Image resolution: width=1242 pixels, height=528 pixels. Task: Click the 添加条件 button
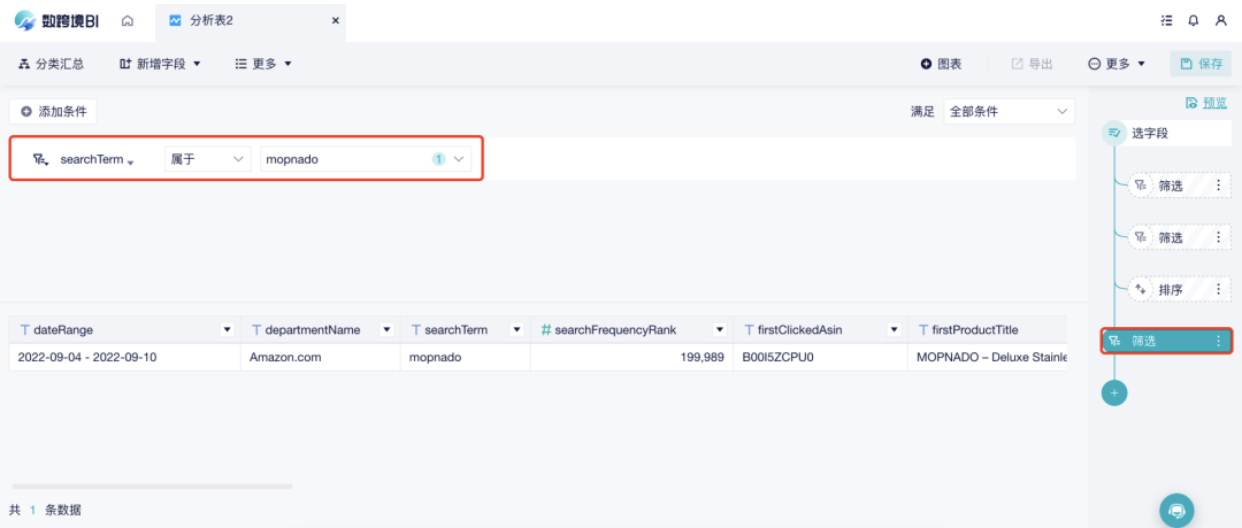point(53,111)
